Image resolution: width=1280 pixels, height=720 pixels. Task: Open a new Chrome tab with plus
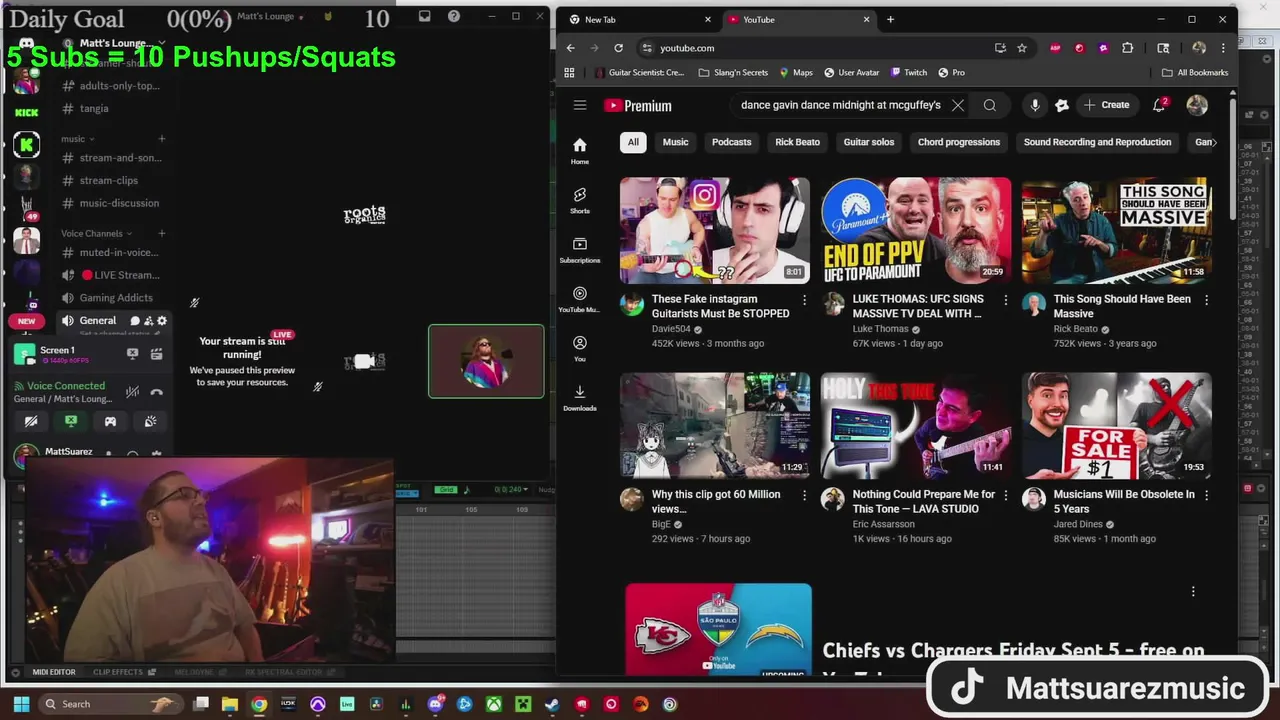pyautogui.click(x=890, y=19)
